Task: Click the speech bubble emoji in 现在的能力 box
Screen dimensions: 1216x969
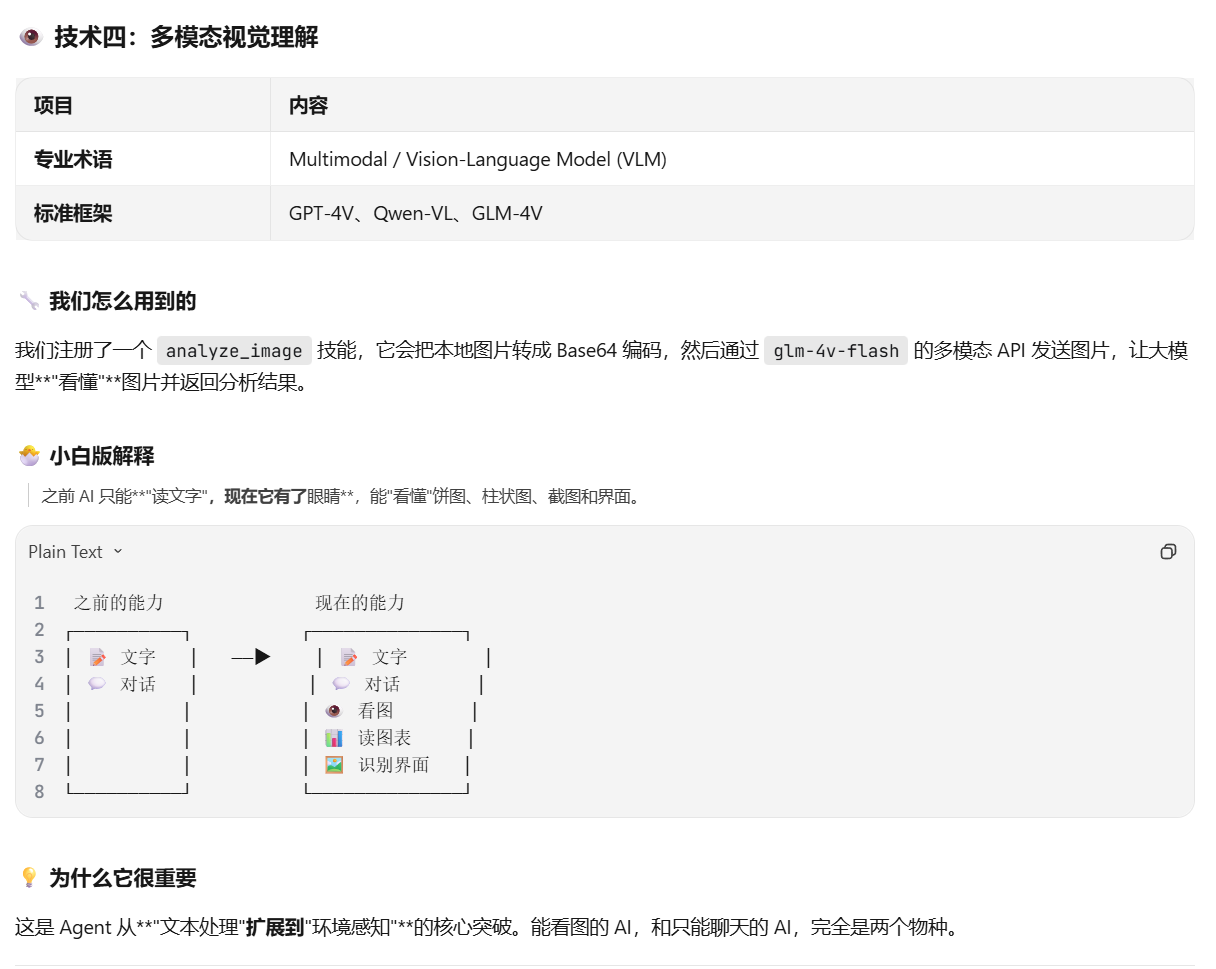Action: click(341, 684)
